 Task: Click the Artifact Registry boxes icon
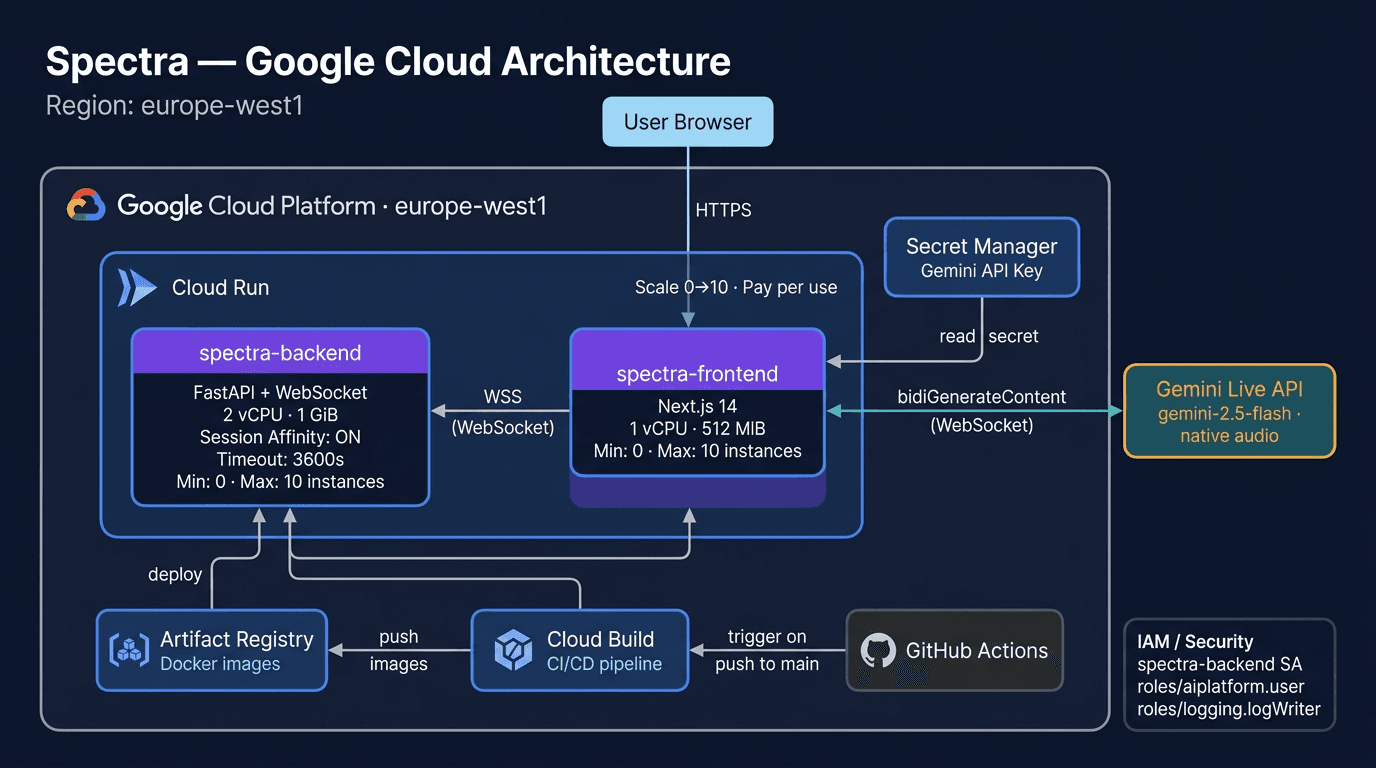pos(127,650)
